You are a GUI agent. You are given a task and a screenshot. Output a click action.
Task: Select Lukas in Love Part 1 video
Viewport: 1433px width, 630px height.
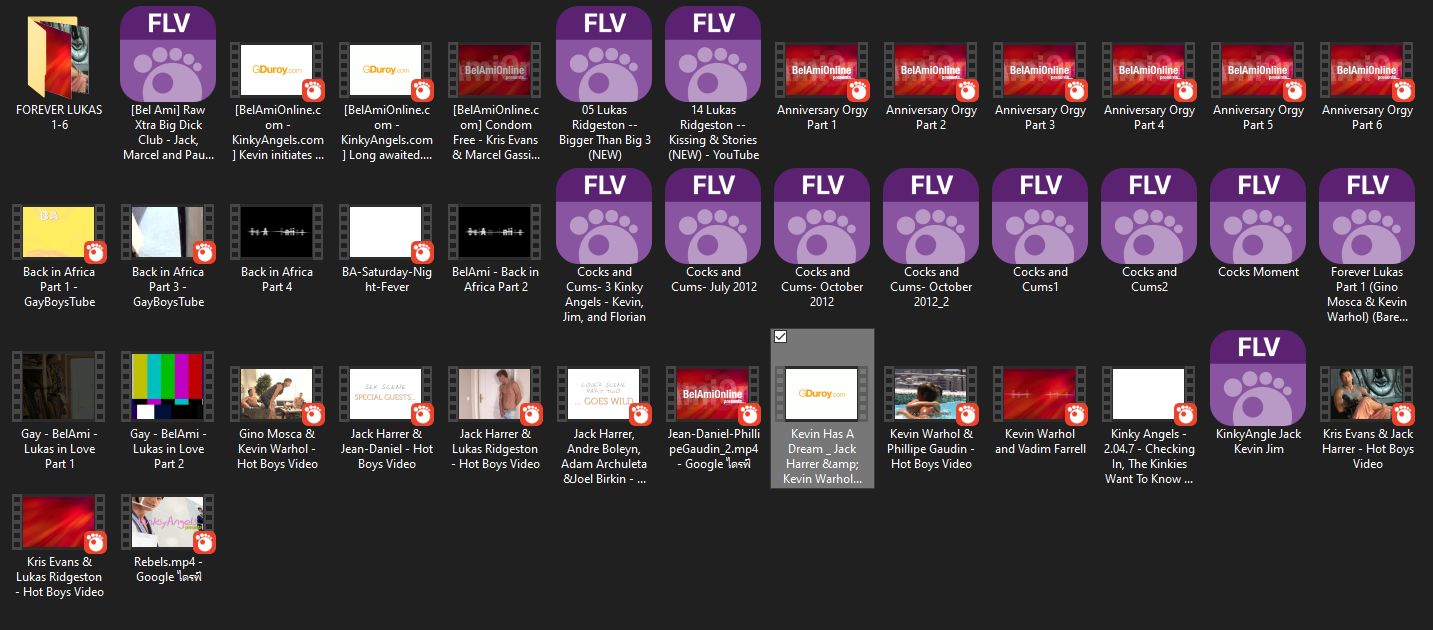[59, 387]
